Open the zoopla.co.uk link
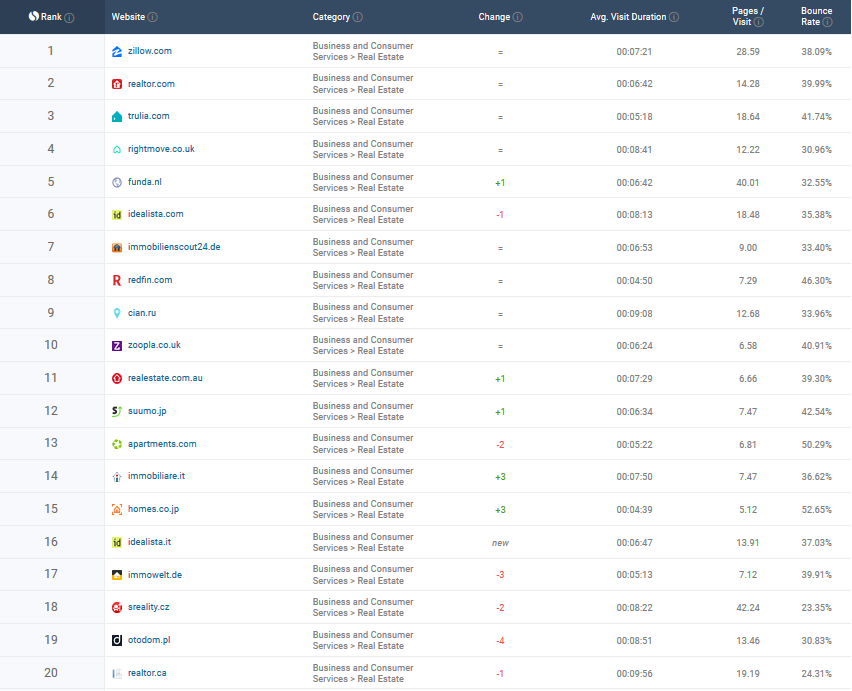This screenshot has height=691, width=852. tap(154, 346)
